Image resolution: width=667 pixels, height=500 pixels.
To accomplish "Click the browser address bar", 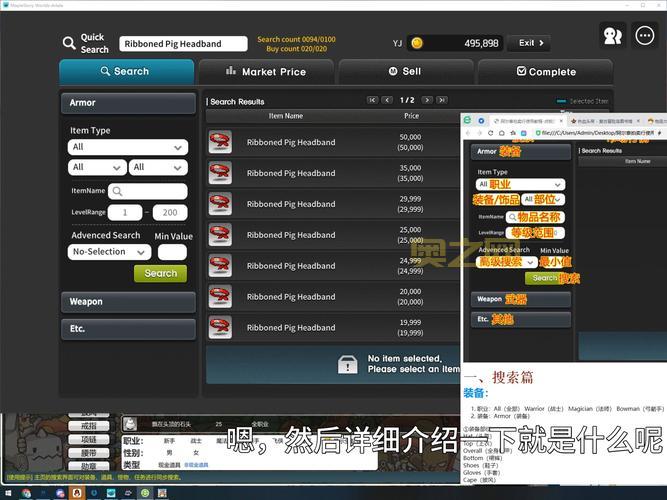I will 598,133.
